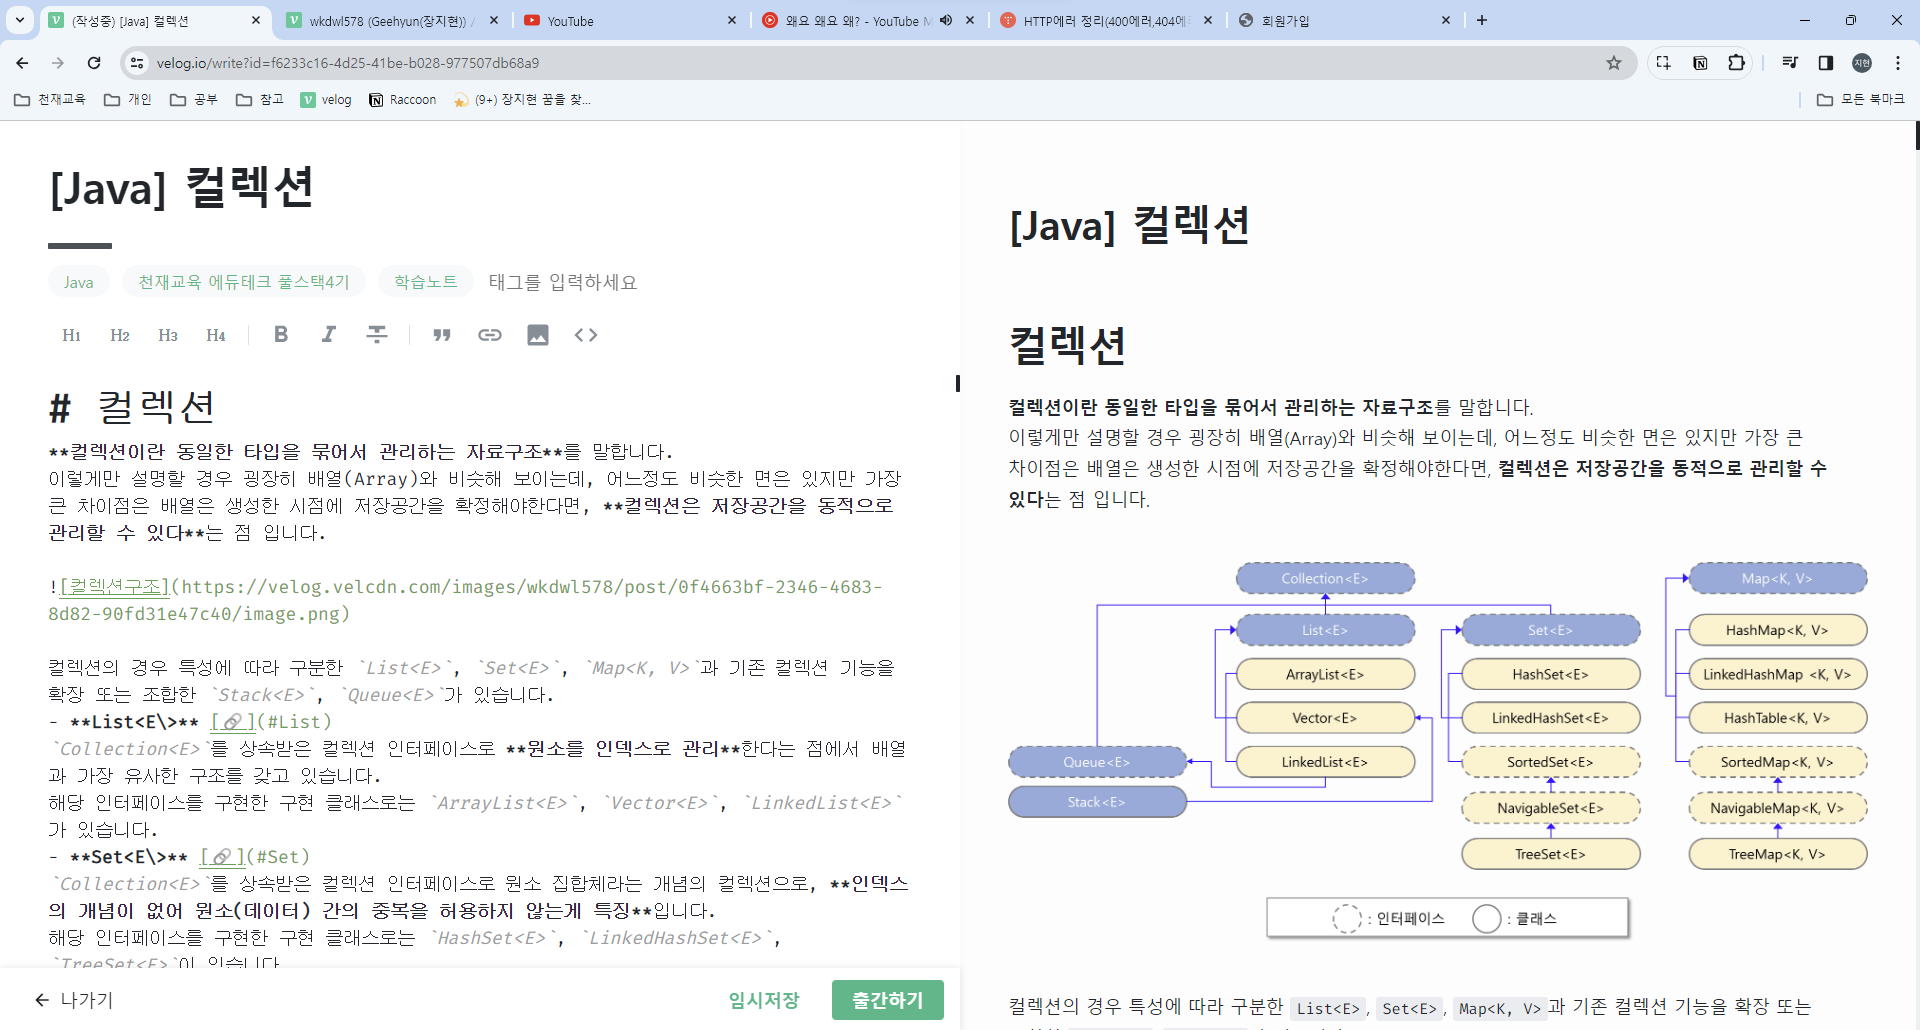
Task: Toggle bookmark star for this page
Action: pos(1614,63)
